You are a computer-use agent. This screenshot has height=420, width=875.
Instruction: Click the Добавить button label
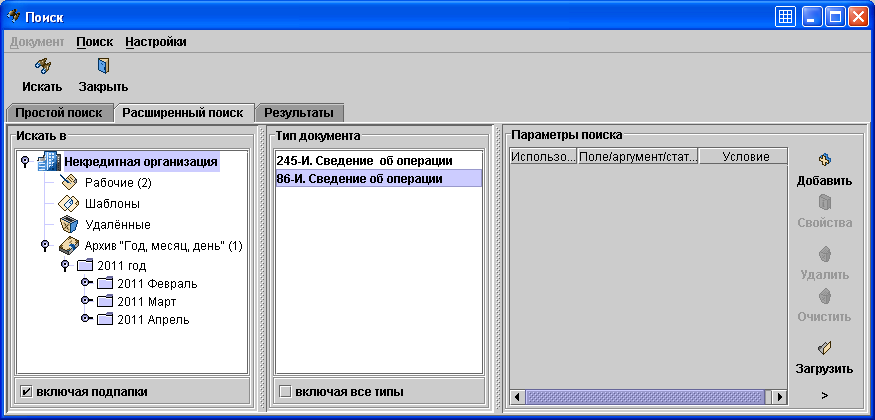(824, 181)
